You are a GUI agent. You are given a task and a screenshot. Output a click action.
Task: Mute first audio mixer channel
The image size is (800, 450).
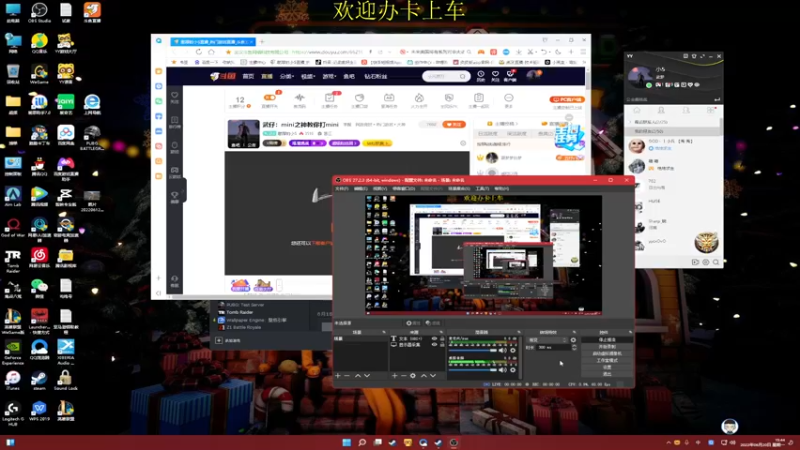(x=503, y=351)
